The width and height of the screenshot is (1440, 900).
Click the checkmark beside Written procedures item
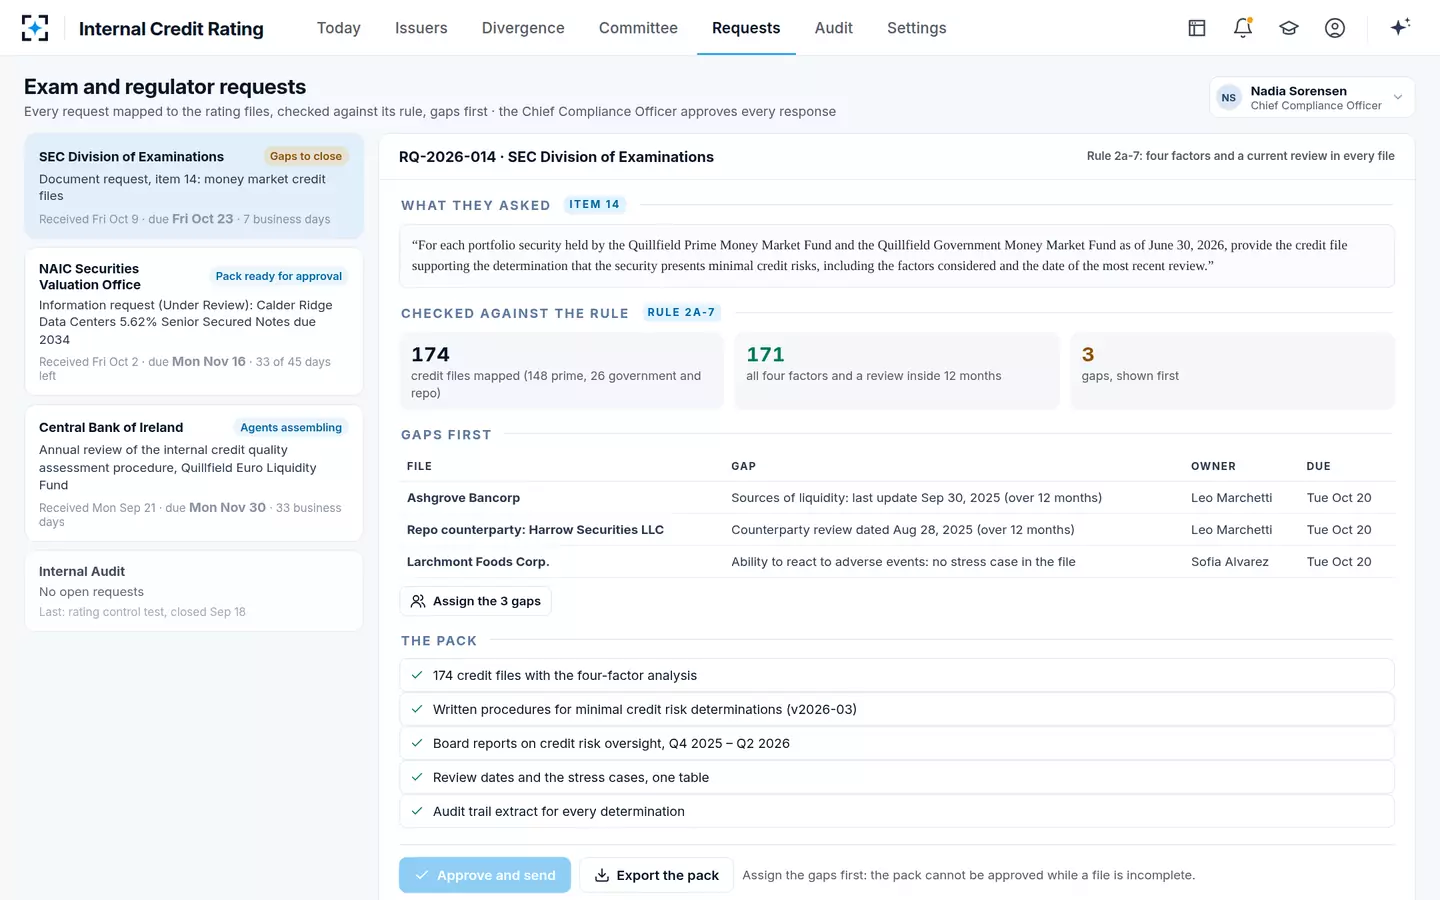pos(417,709)
